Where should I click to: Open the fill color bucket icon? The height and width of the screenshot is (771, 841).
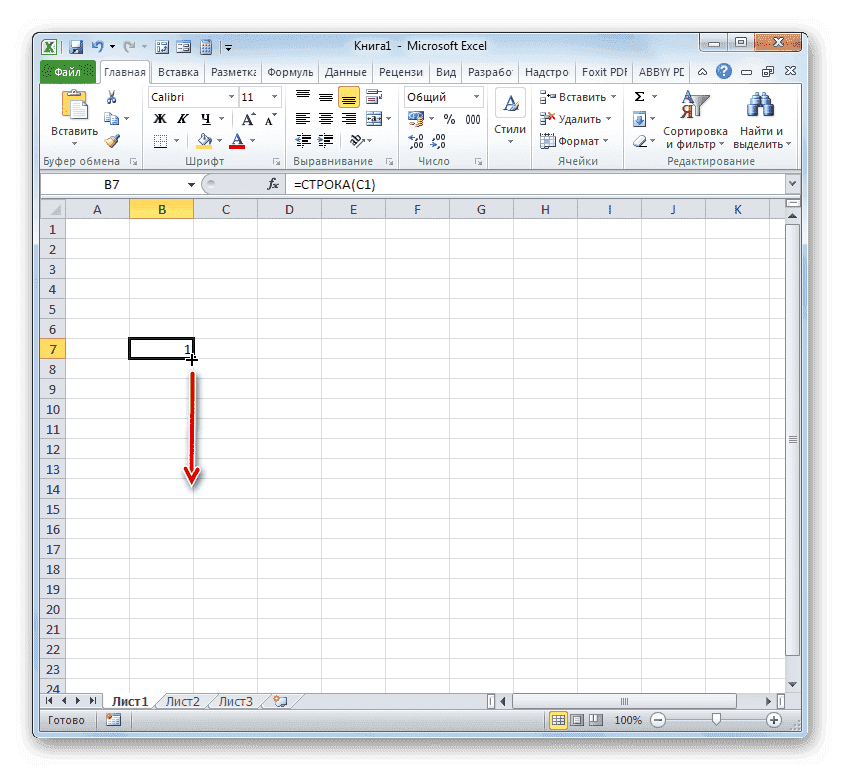(203, 140)
